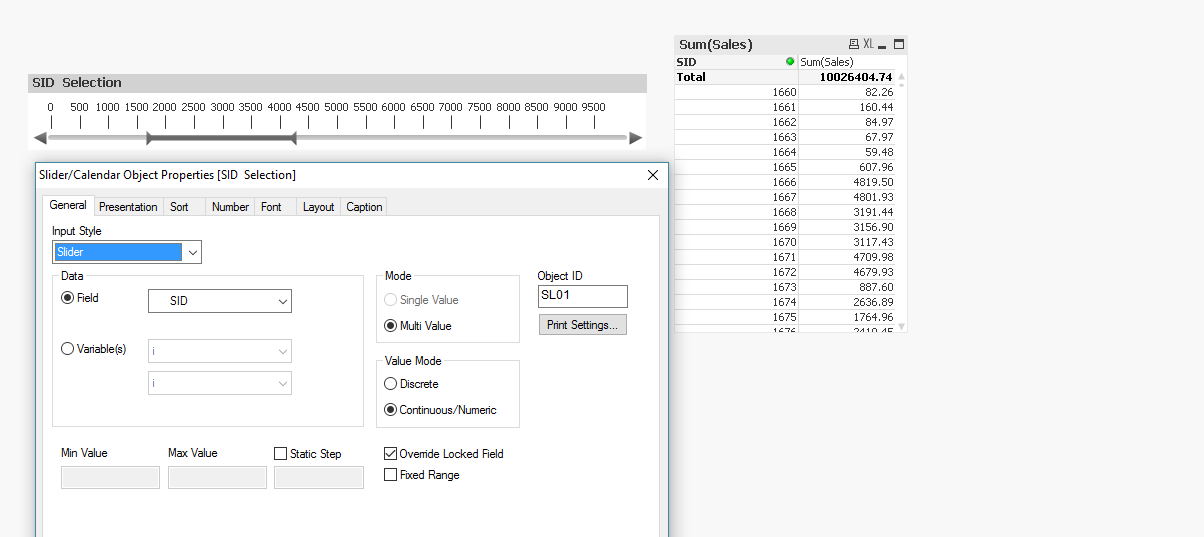Switch to the Presentation tab
This screenshot has height=537, width=1204.
tap(128, 207)
